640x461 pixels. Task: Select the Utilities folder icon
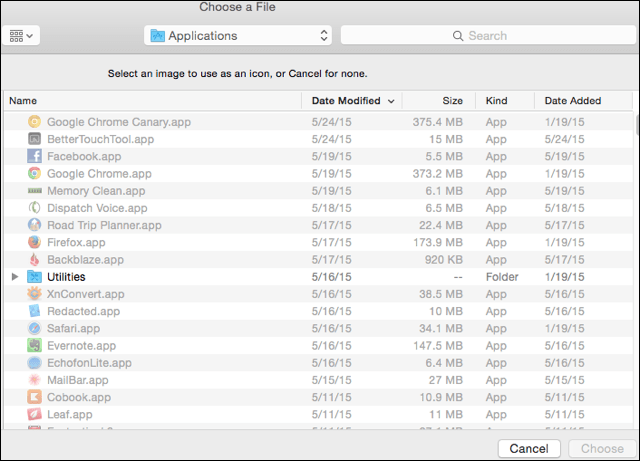click(34, 276)
